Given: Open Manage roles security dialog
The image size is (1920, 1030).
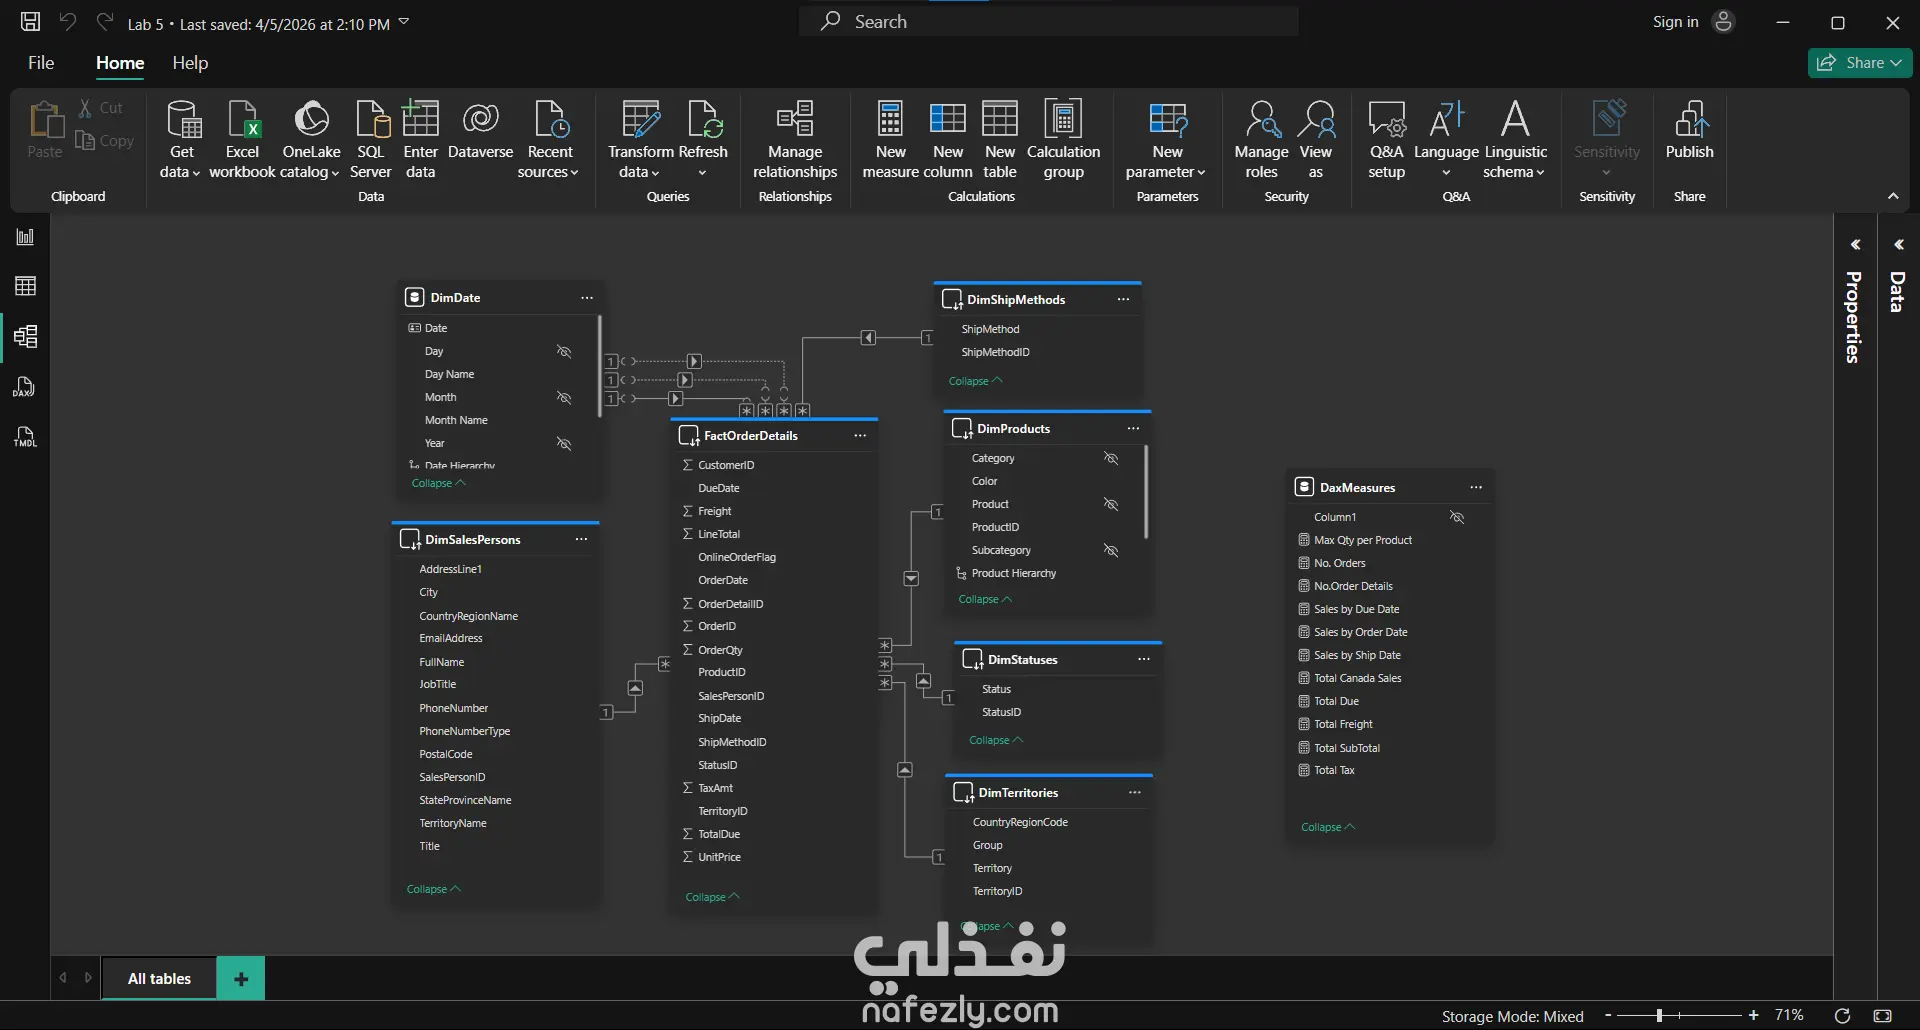Looking at the screenshot, I should click(x=1261, y=140).
